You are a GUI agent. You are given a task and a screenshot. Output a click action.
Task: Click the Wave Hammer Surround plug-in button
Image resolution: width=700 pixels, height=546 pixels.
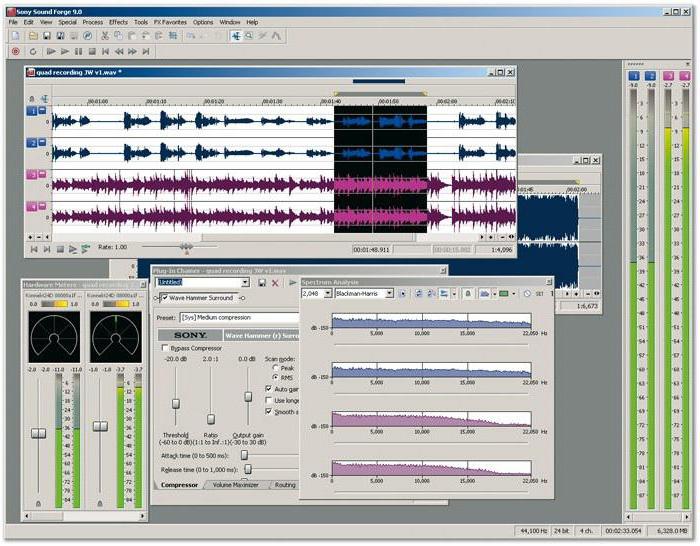205,298
